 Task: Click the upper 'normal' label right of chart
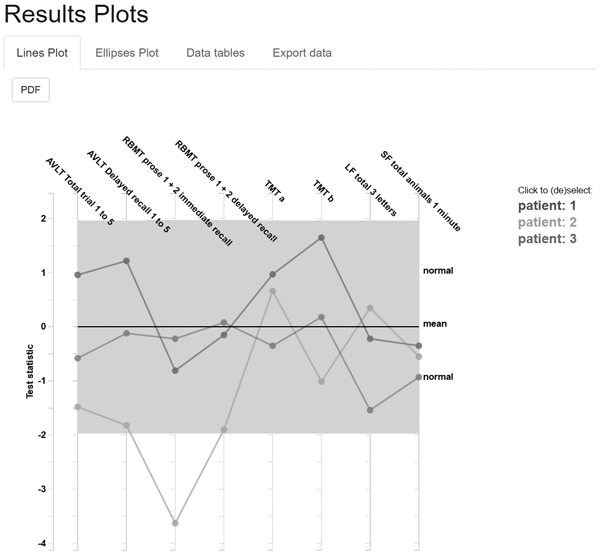(x=438, y=271)
